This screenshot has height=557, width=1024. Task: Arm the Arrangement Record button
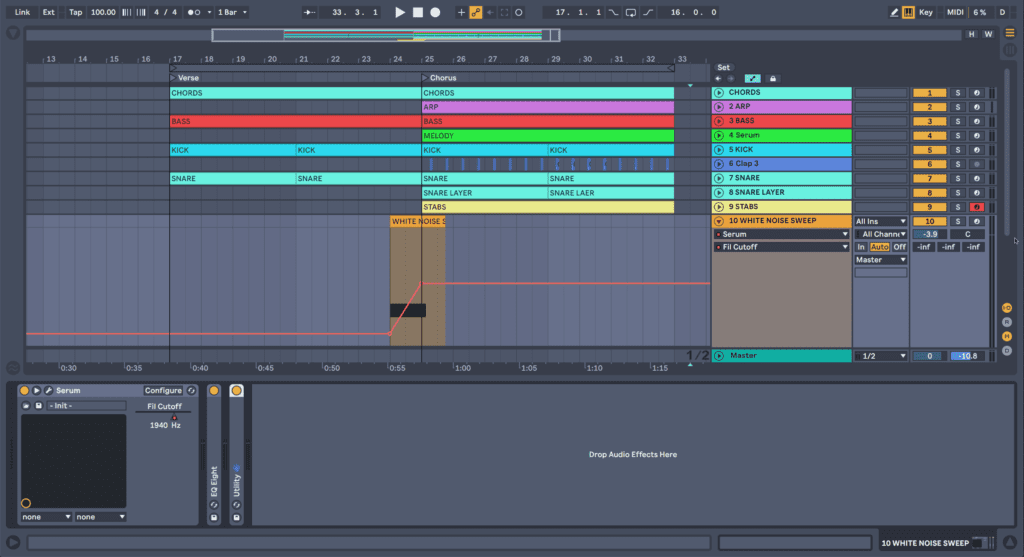435,12
